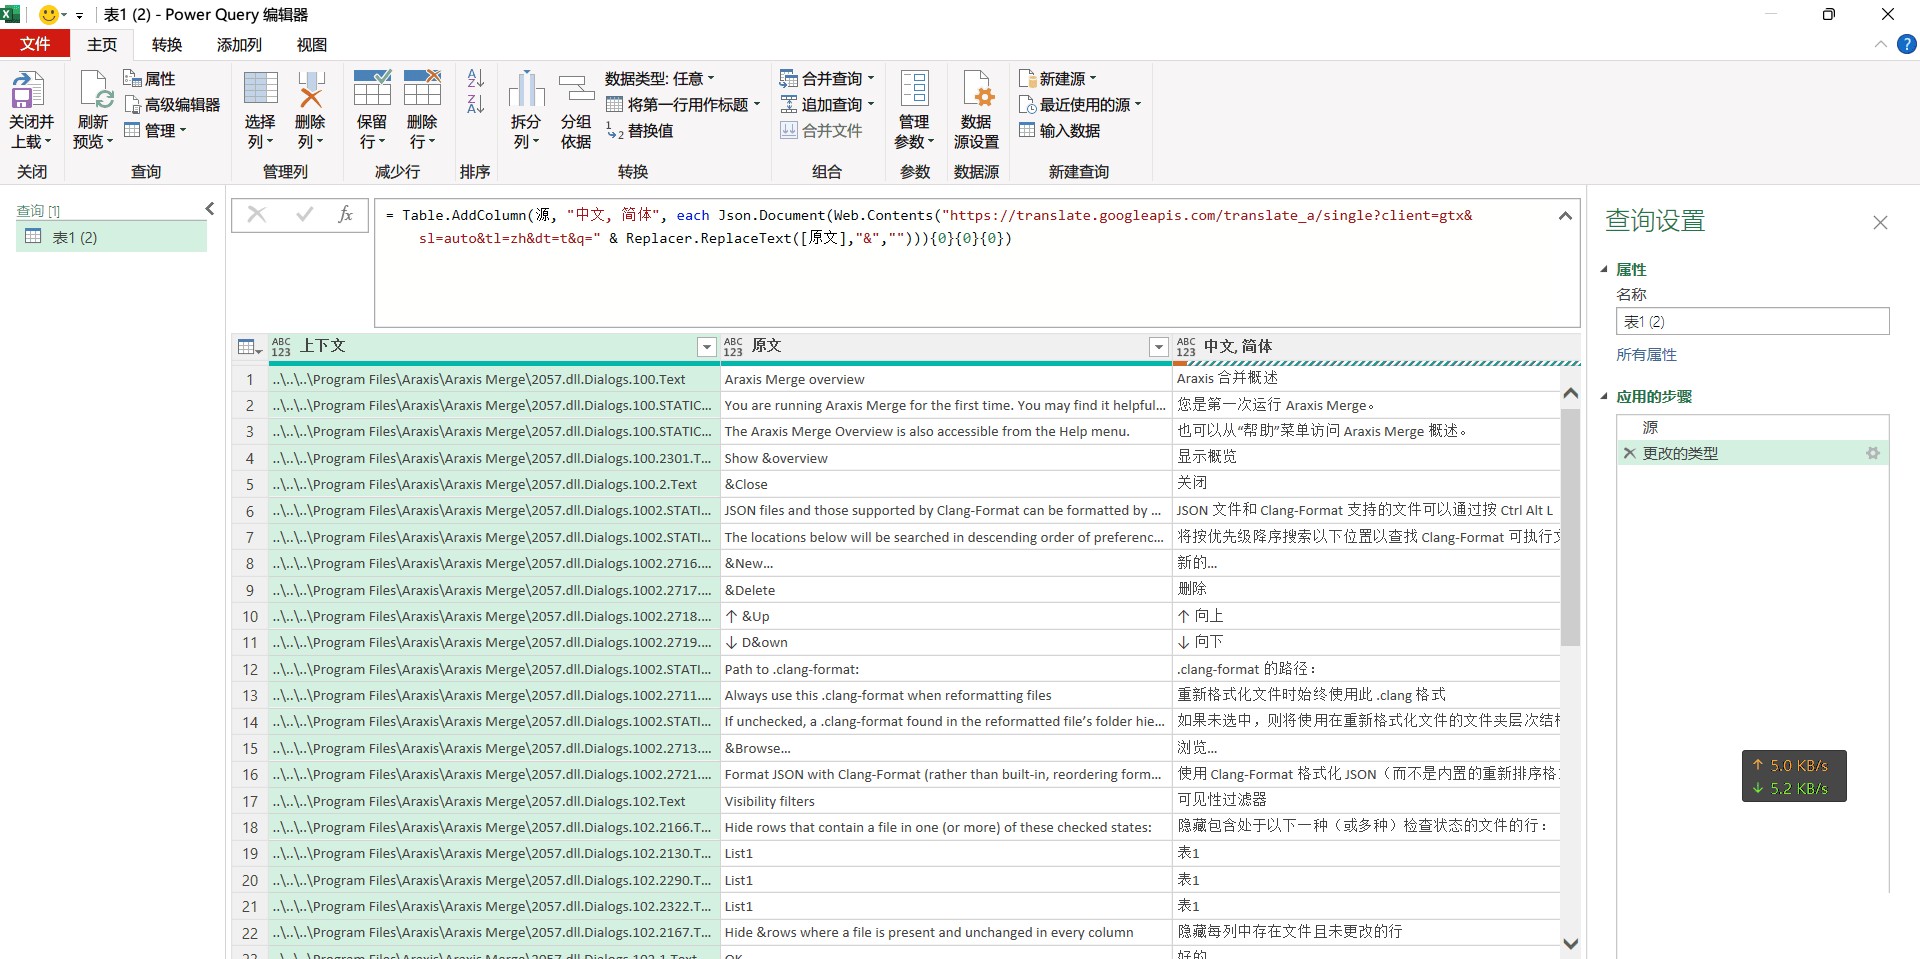
Task: Open the 管理 query dropdown
Action: pos(156,130)
